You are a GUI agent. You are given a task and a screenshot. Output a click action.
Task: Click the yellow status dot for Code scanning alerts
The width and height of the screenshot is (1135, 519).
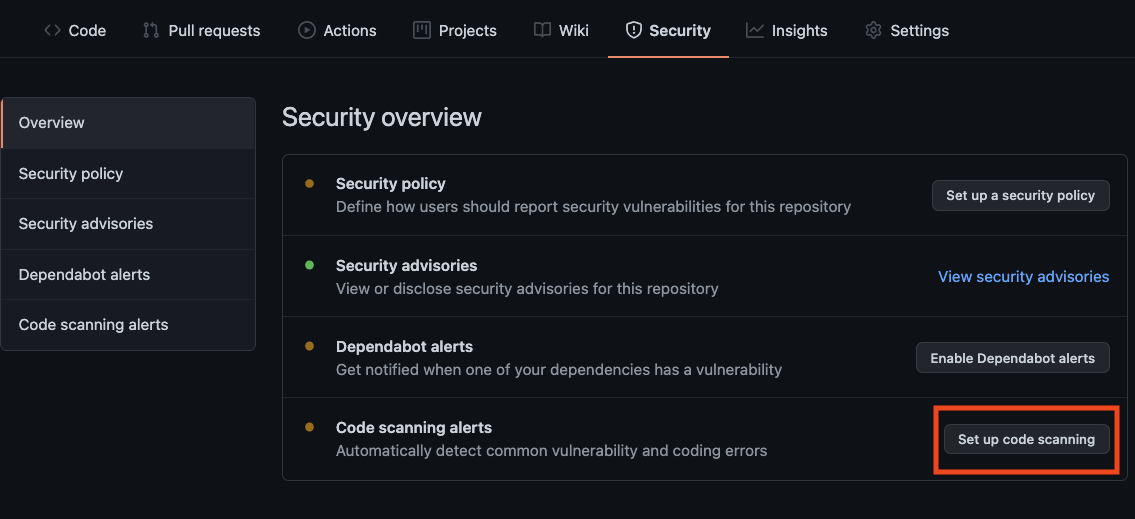[x=310, y=428]
